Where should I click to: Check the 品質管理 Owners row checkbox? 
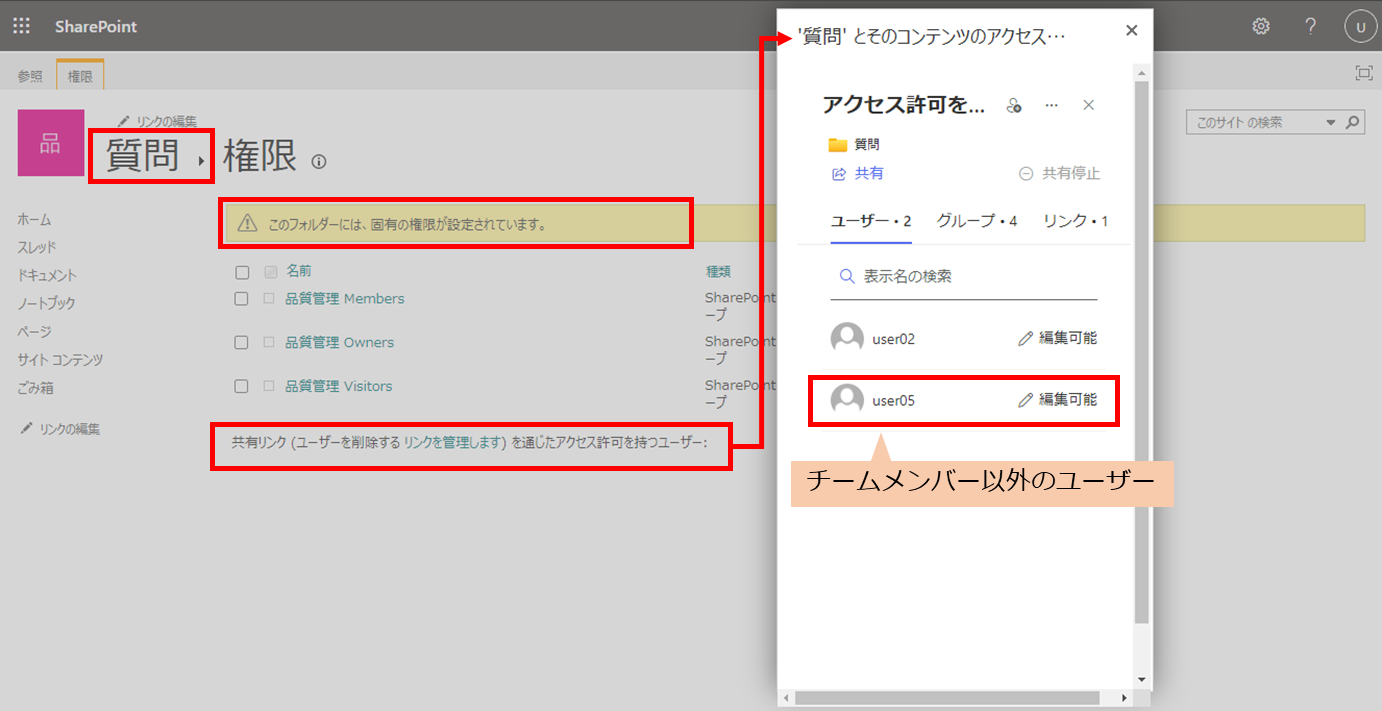coord(241,343)
